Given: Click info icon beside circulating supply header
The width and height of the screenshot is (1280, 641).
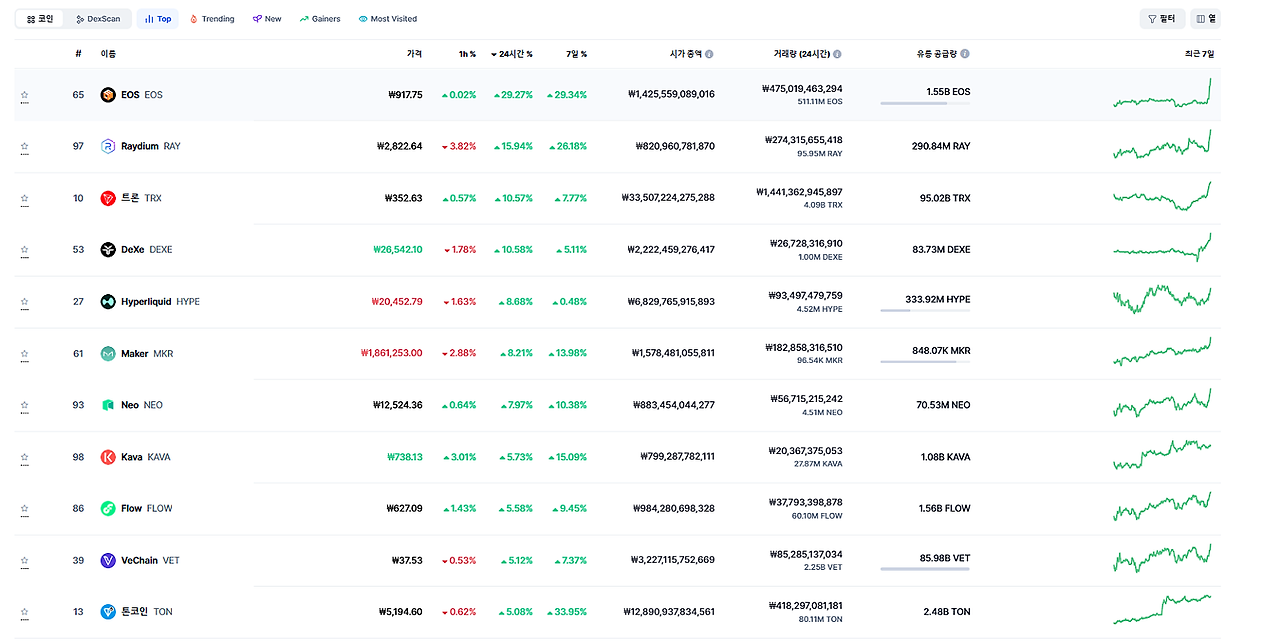Looking at the screenshot, I should coord(965,54).
